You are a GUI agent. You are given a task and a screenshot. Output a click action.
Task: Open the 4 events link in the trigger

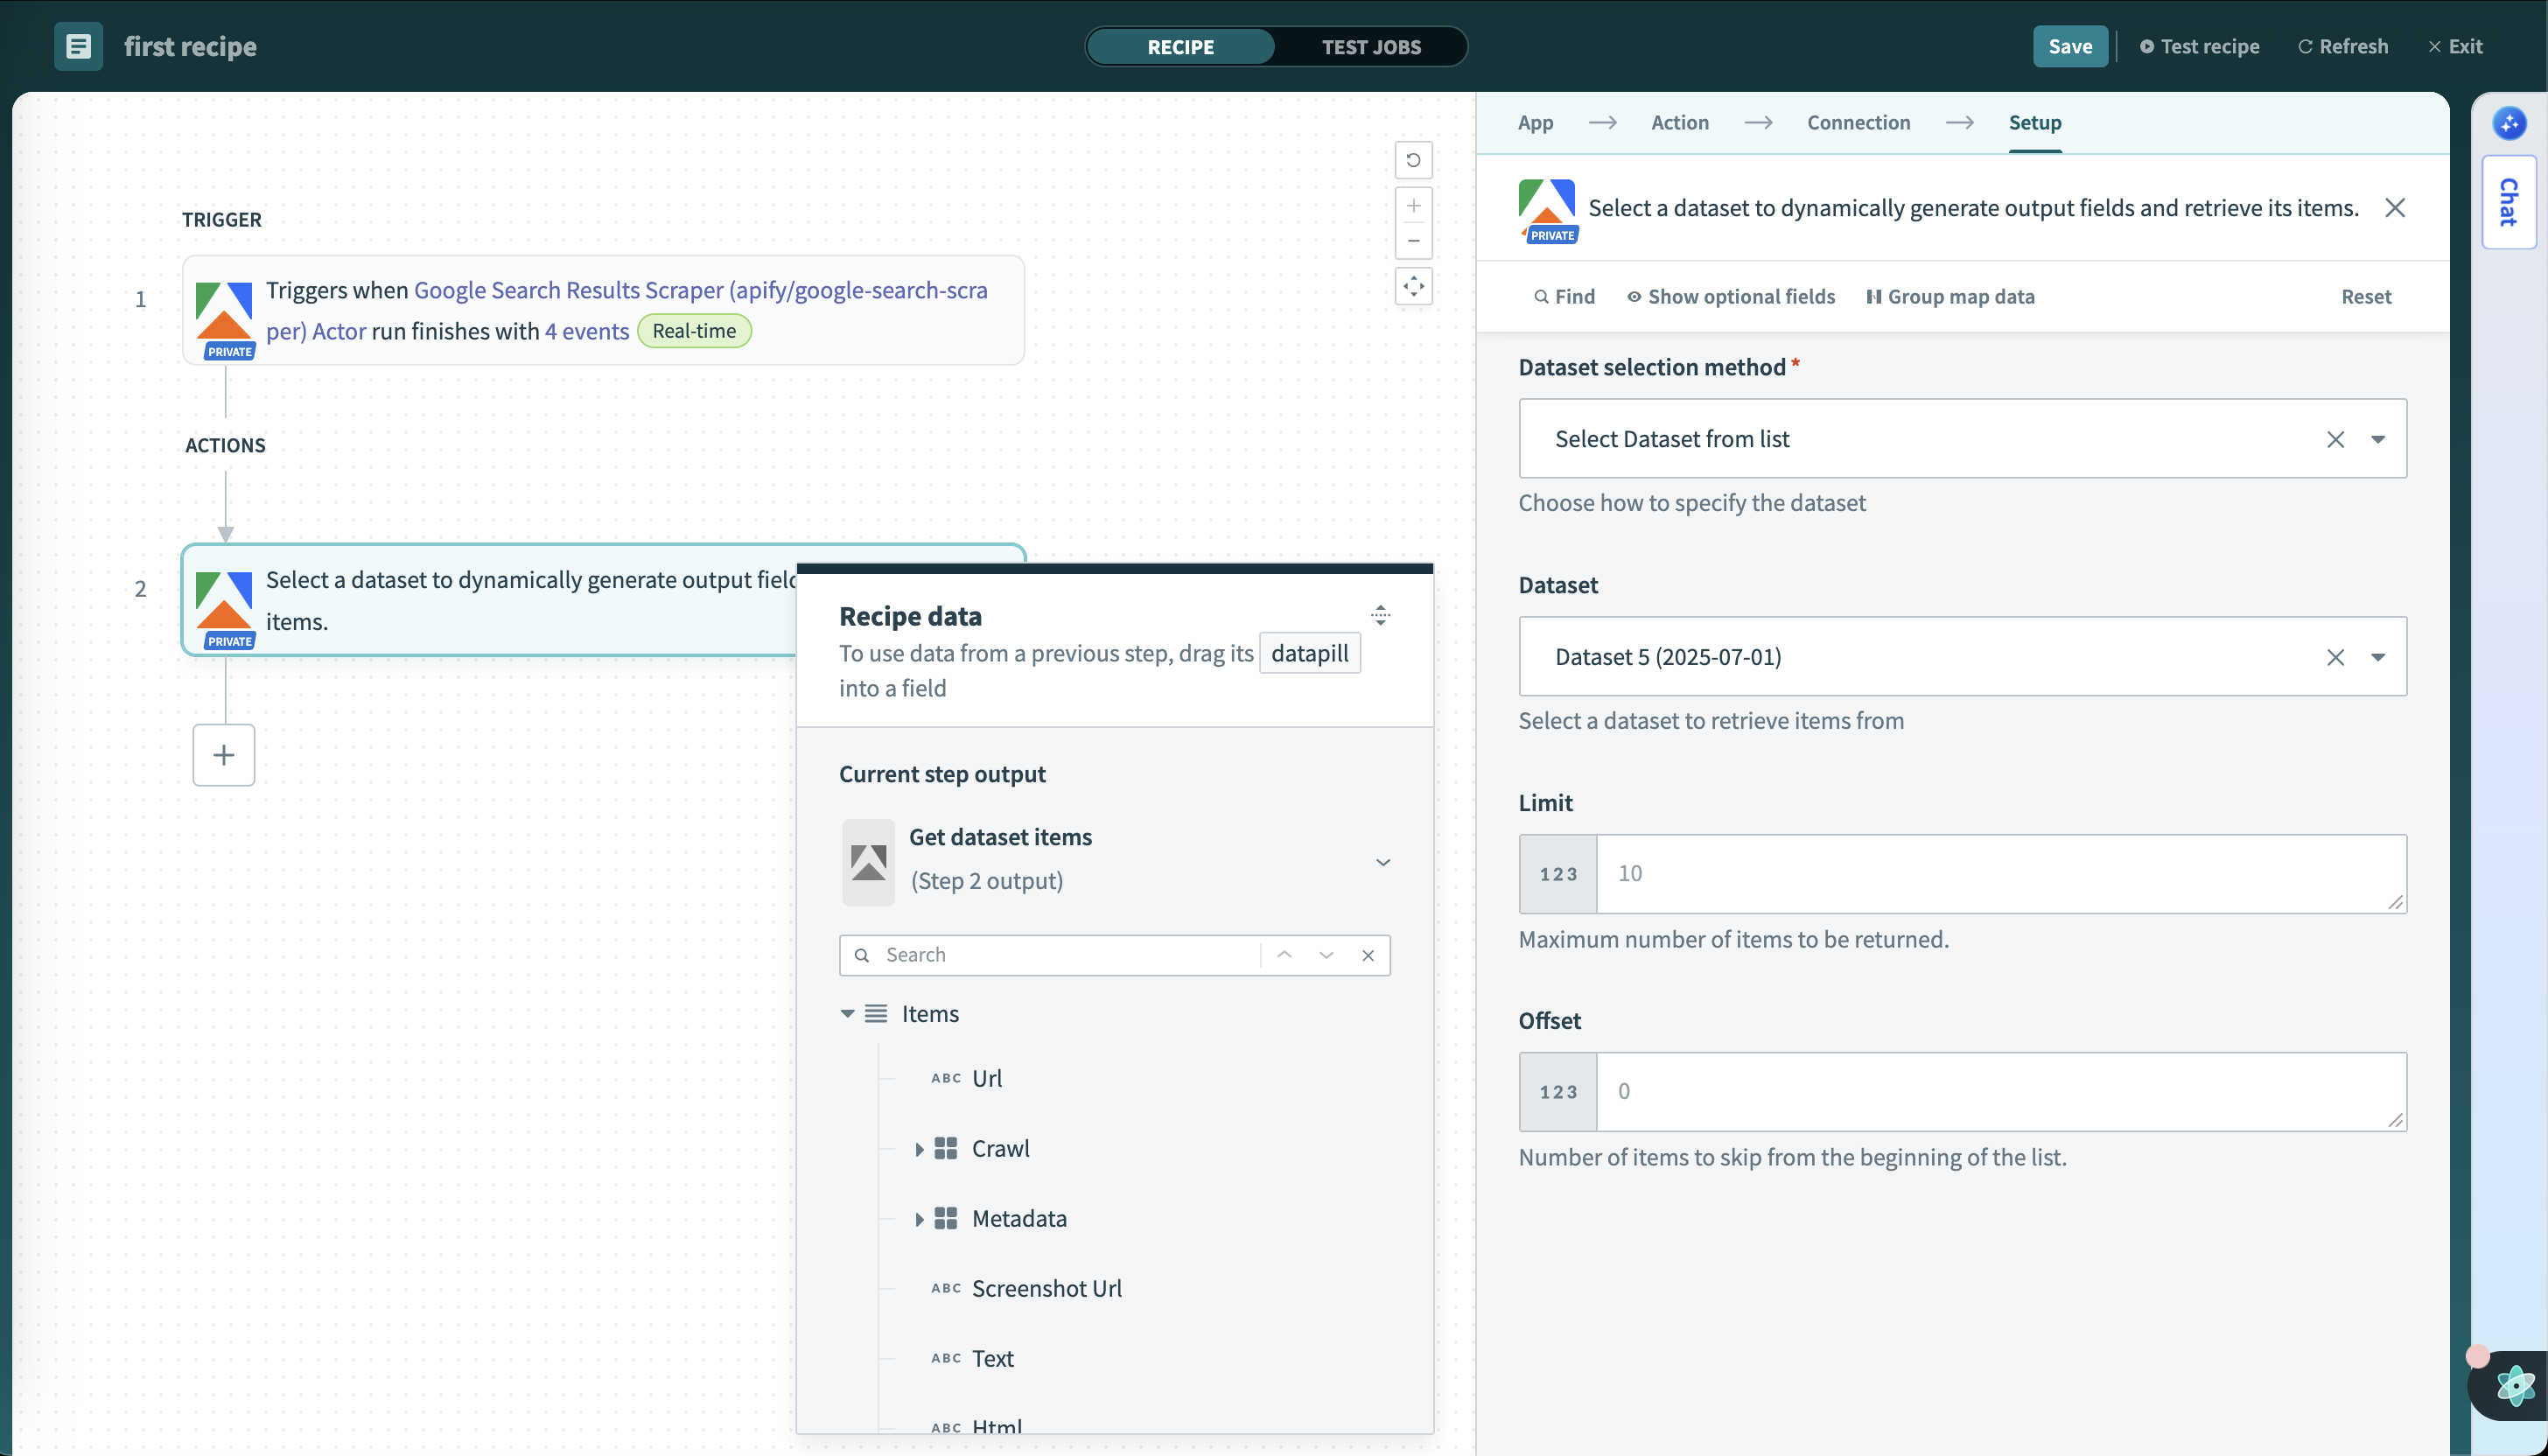pos(586,331)
